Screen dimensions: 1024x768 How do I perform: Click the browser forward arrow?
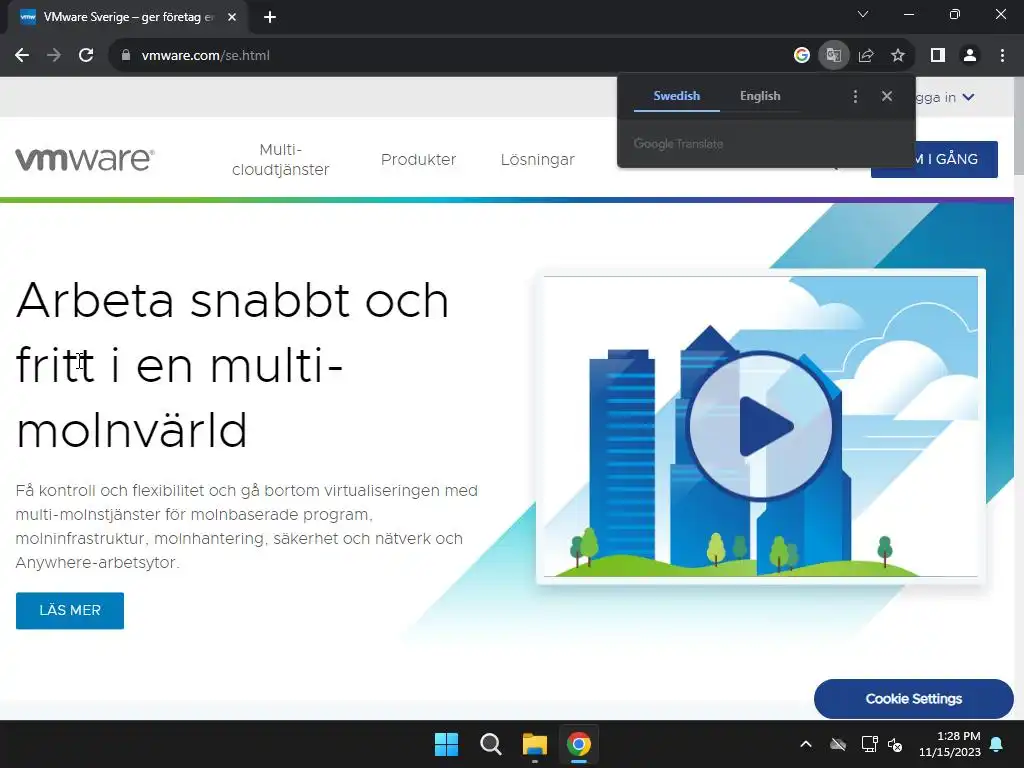54,56
